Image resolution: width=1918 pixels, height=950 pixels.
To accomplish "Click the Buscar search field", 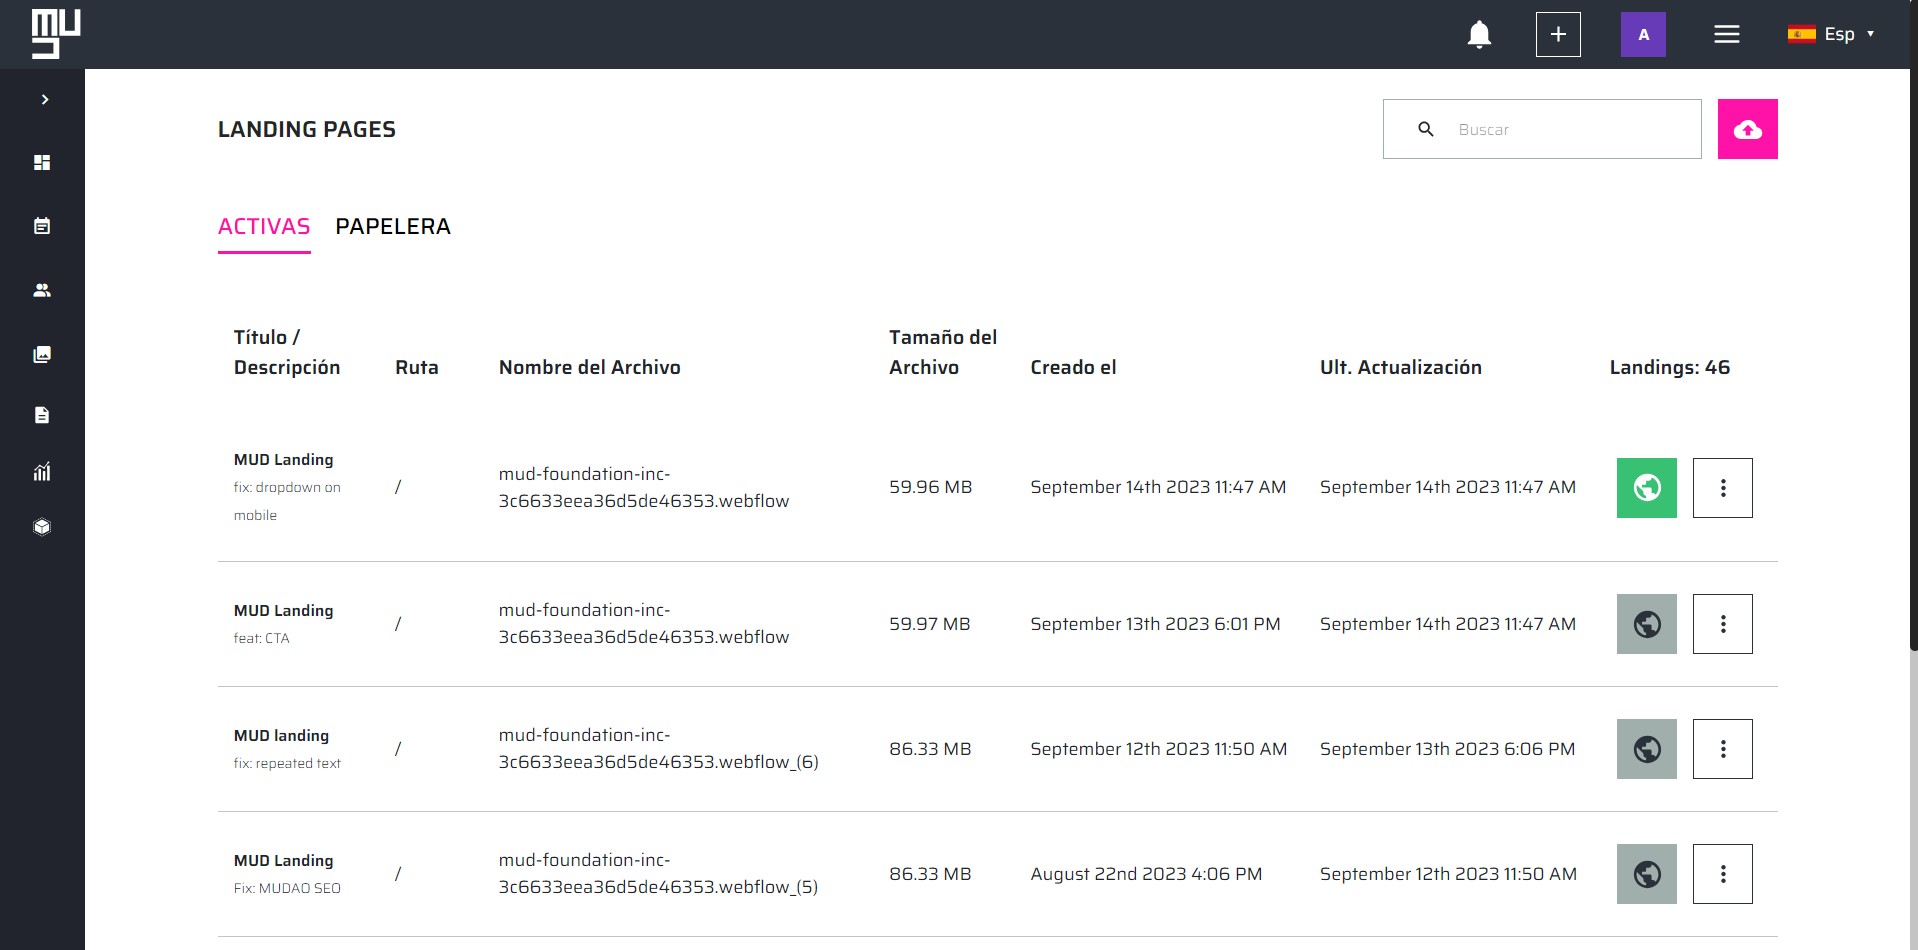I will tap(1542, 129).
